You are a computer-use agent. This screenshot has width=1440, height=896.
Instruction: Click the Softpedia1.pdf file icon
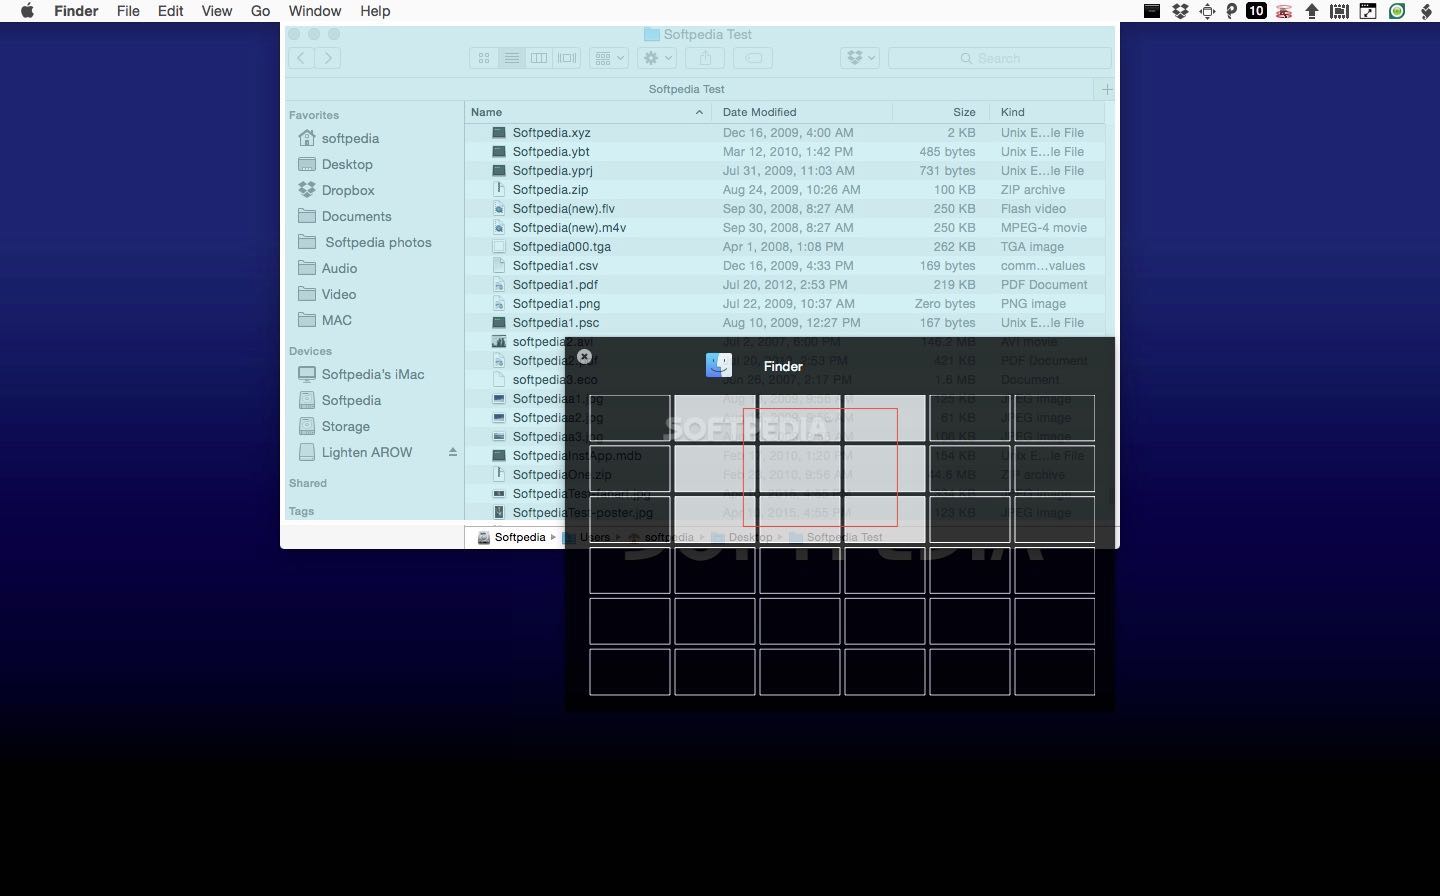coord(499,284)
